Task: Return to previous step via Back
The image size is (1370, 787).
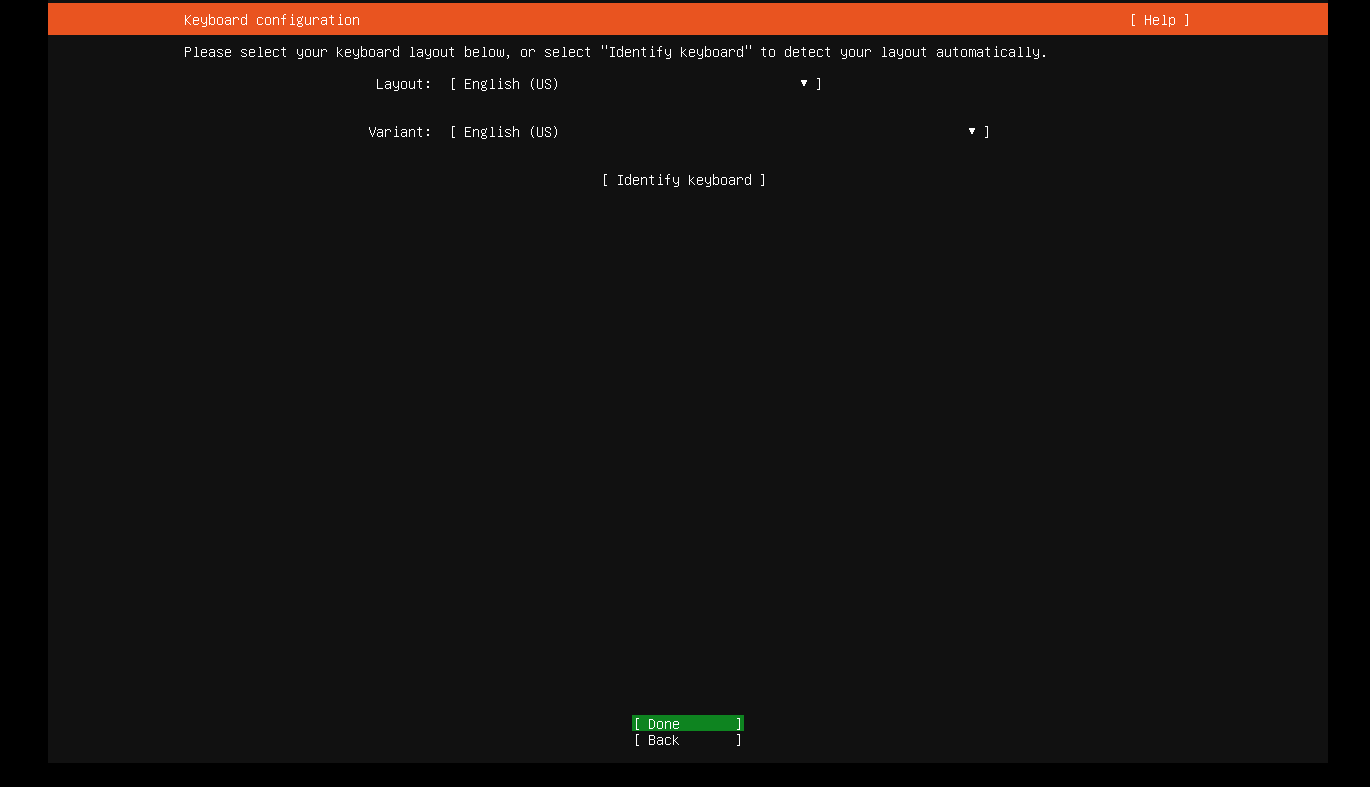Action: tap(687, 740)
